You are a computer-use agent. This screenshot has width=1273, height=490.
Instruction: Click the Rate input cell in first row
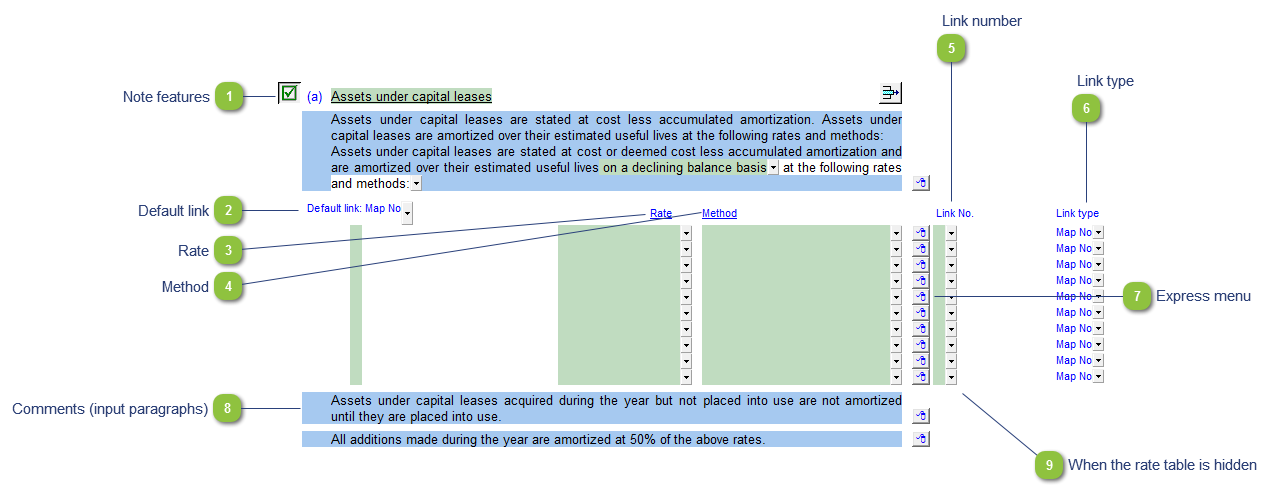[x=619, y=233]
